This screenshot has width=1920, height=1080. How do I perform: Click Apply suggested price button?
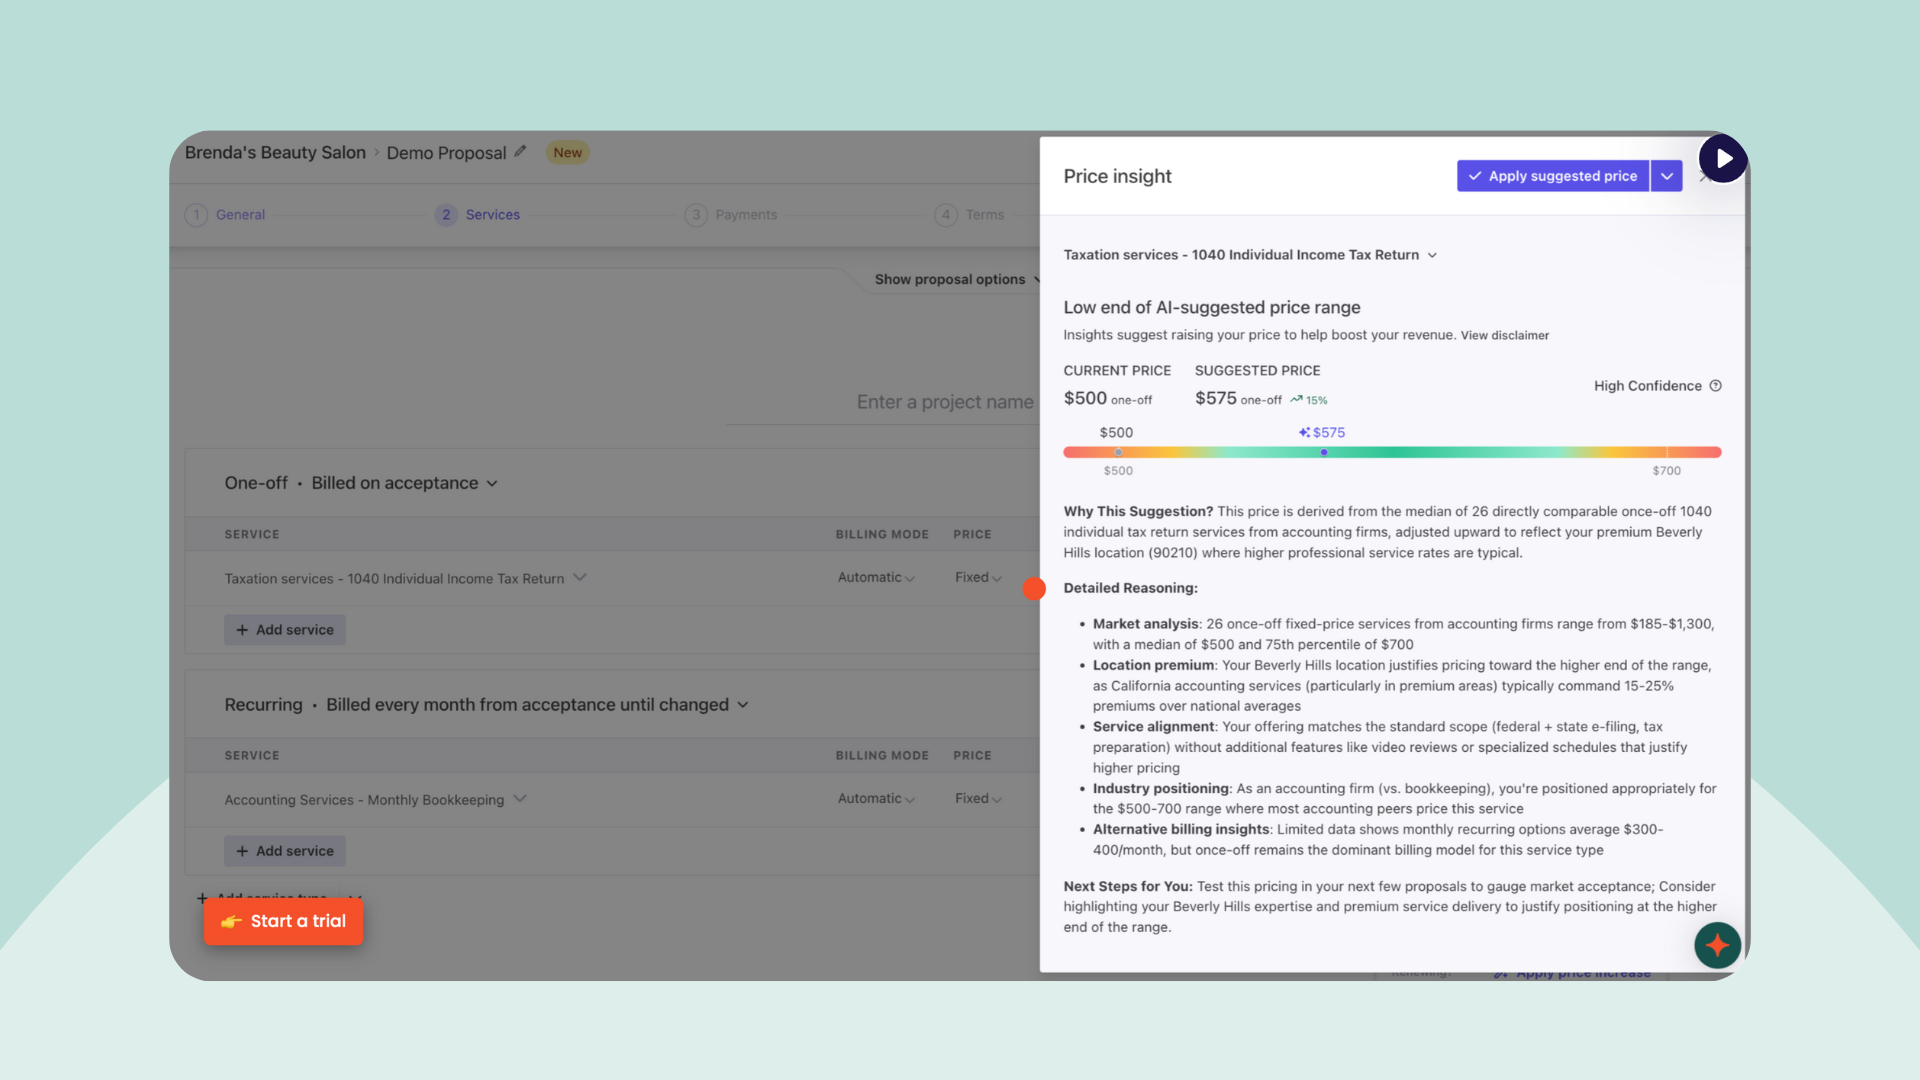pyautogui.click(x=1552, y=176)
